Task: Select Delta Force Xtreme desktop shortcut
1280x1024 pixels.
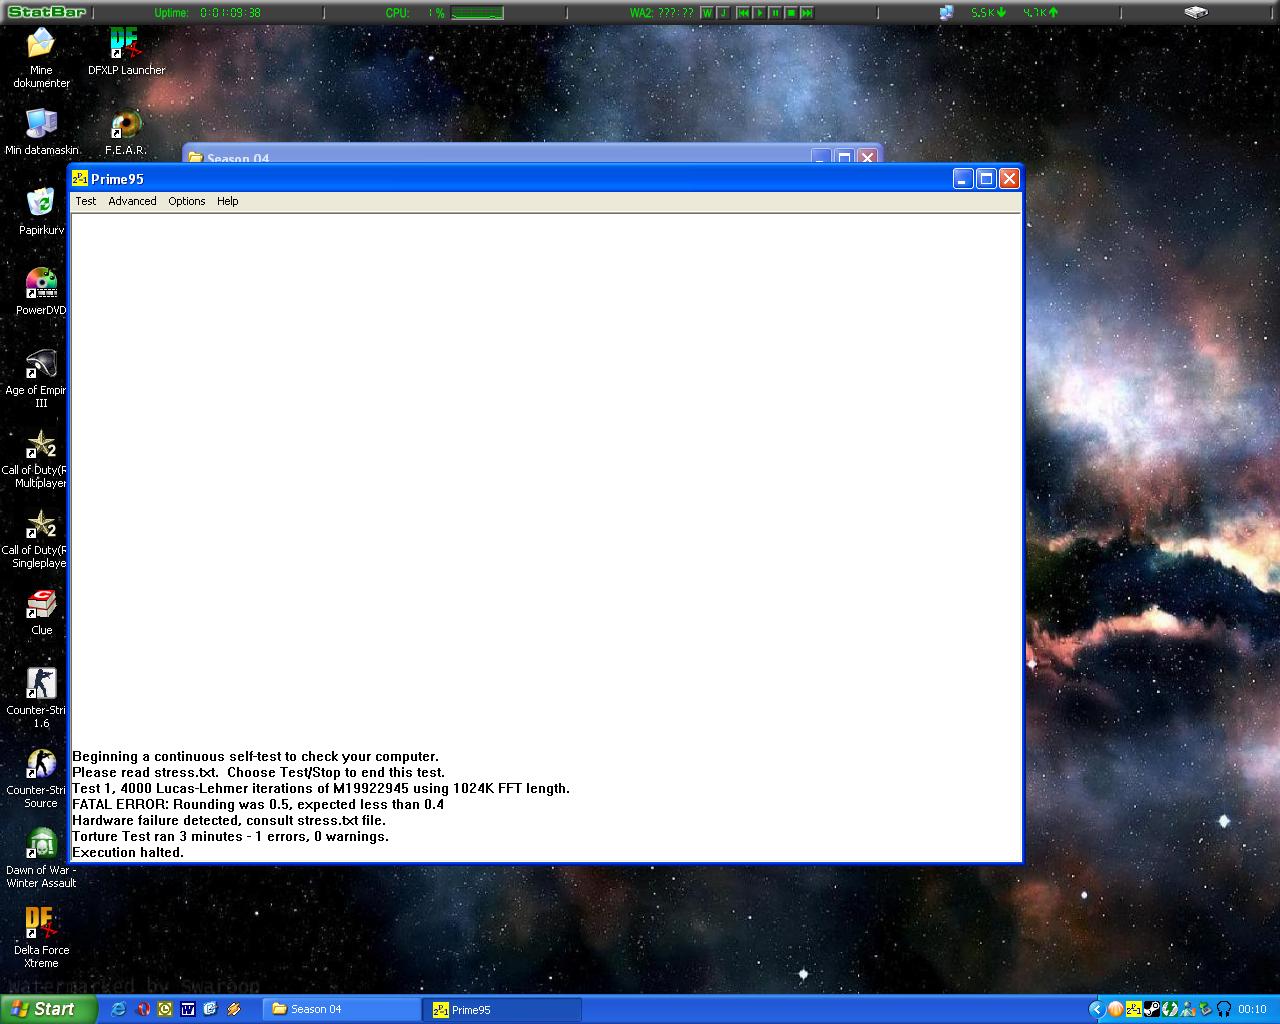Action: pos(41,938)
